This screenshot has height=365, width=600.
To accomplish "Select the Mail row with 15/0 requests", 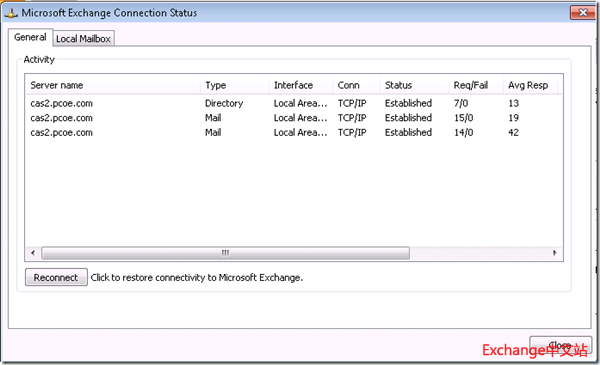I will click(293, 118).
